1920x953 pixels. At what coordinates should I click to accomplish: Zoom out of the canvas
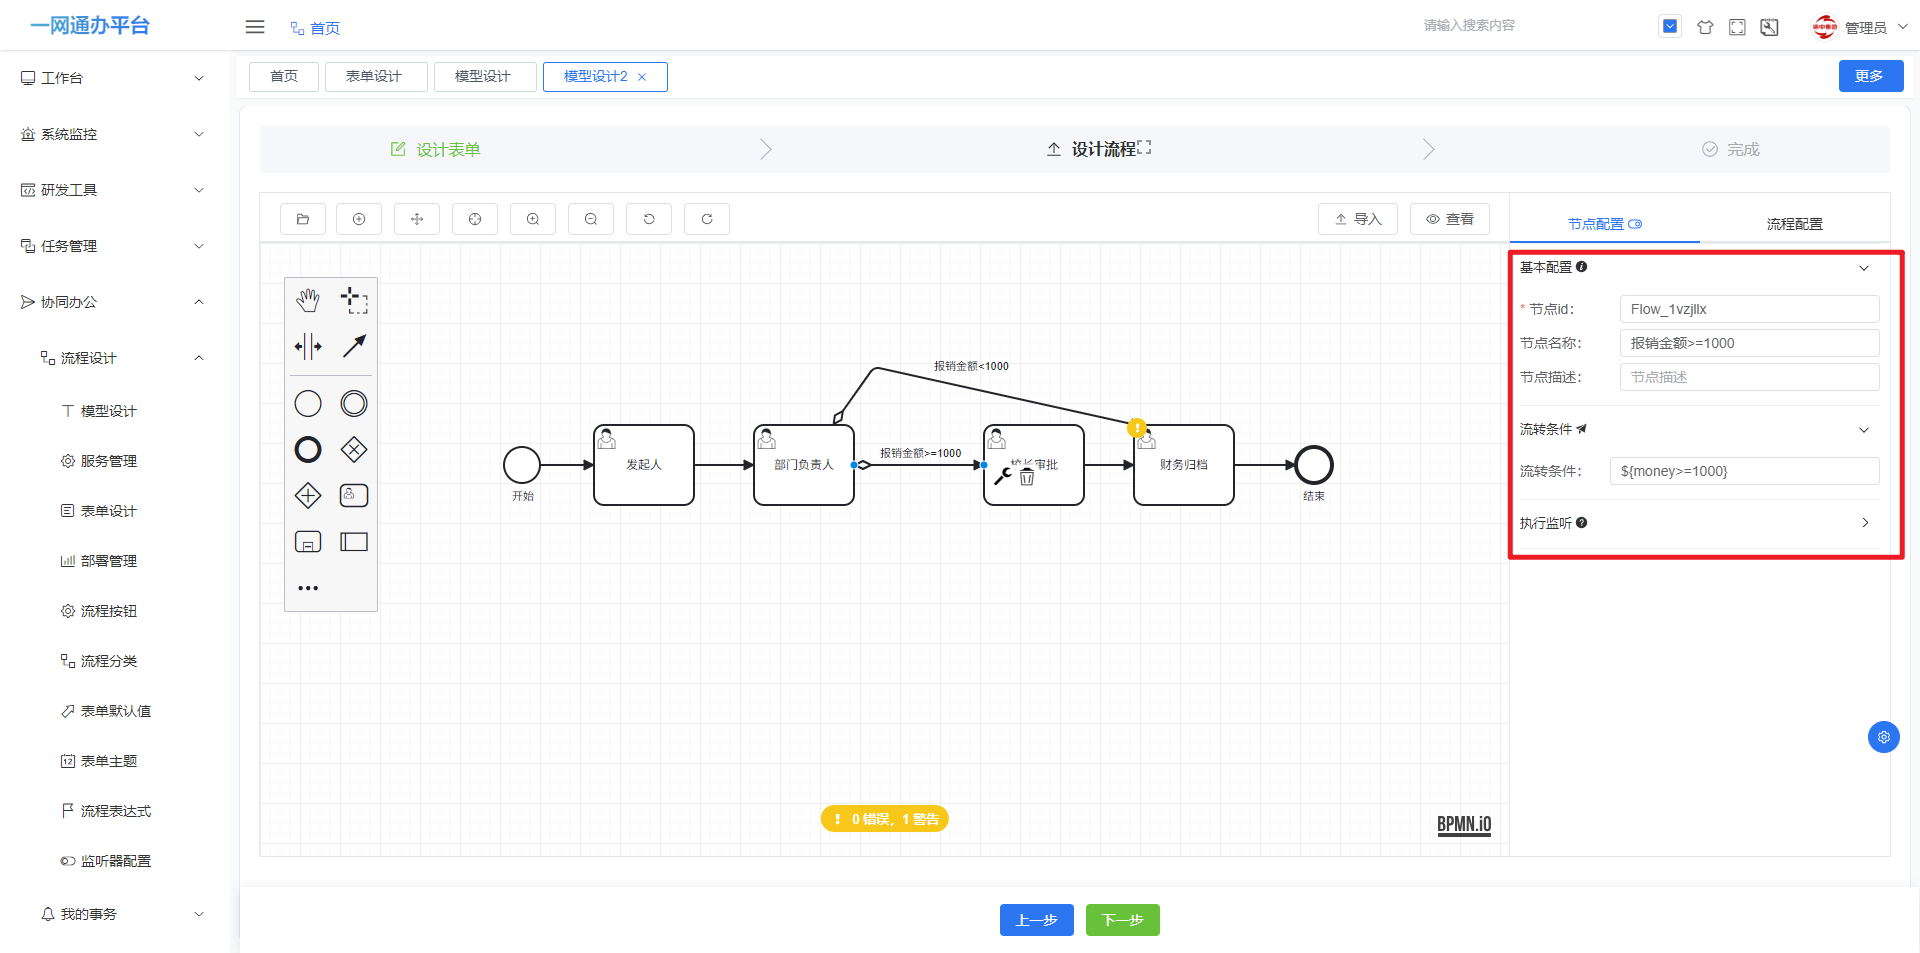tap(591, 219)
